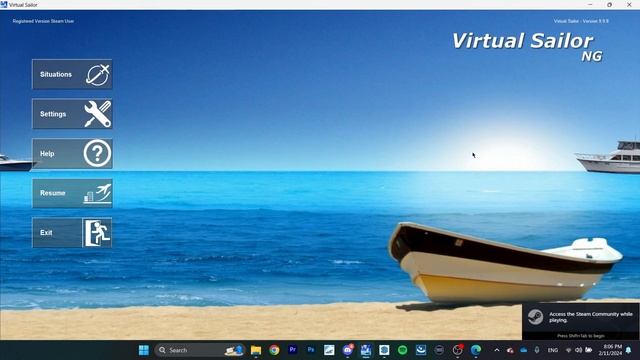The height and width of the screenshot is (360, 640).
Task: Click the question mark Help icon
Action: coord(97,153)
